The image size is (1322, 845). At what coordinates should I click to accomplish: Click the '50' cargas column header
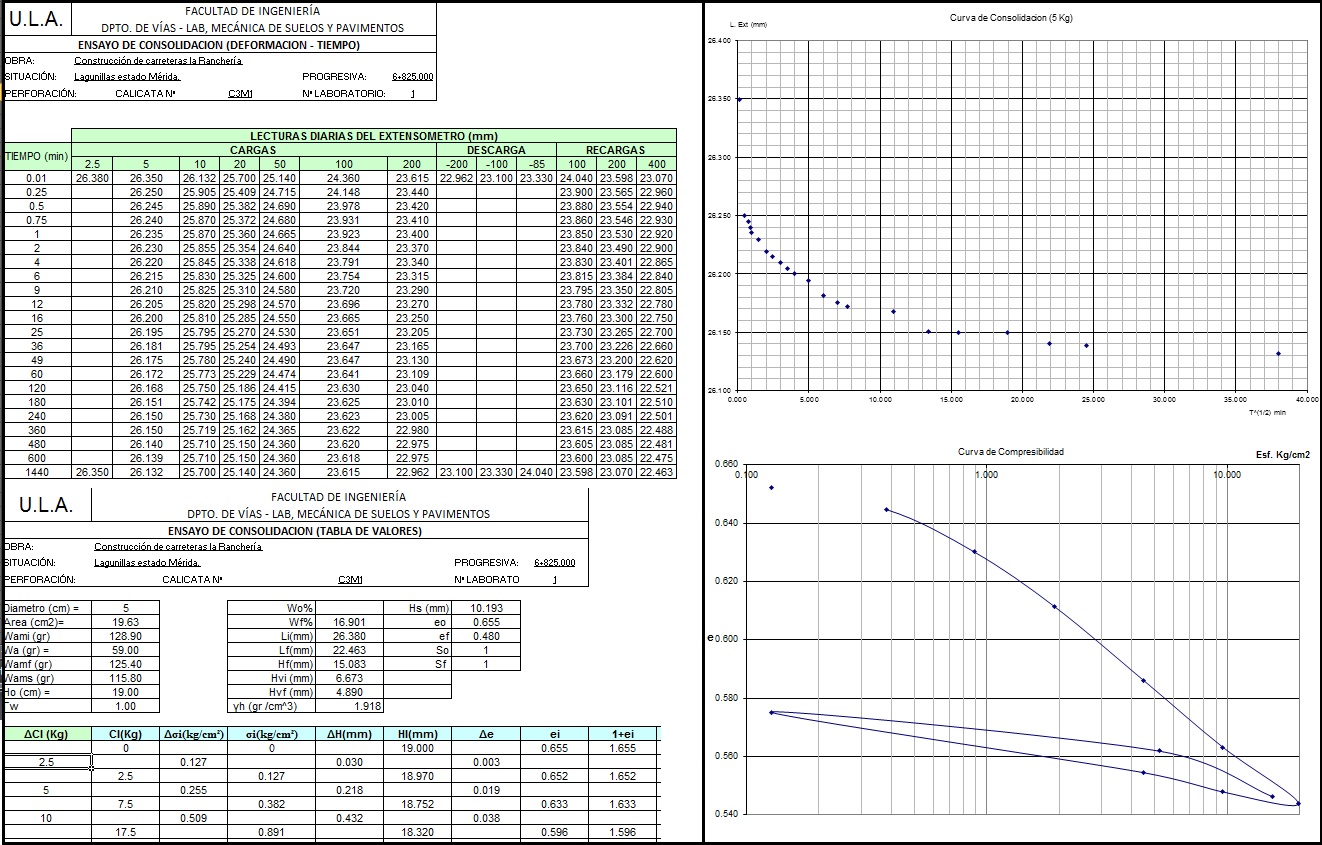[x=279, y=164]
